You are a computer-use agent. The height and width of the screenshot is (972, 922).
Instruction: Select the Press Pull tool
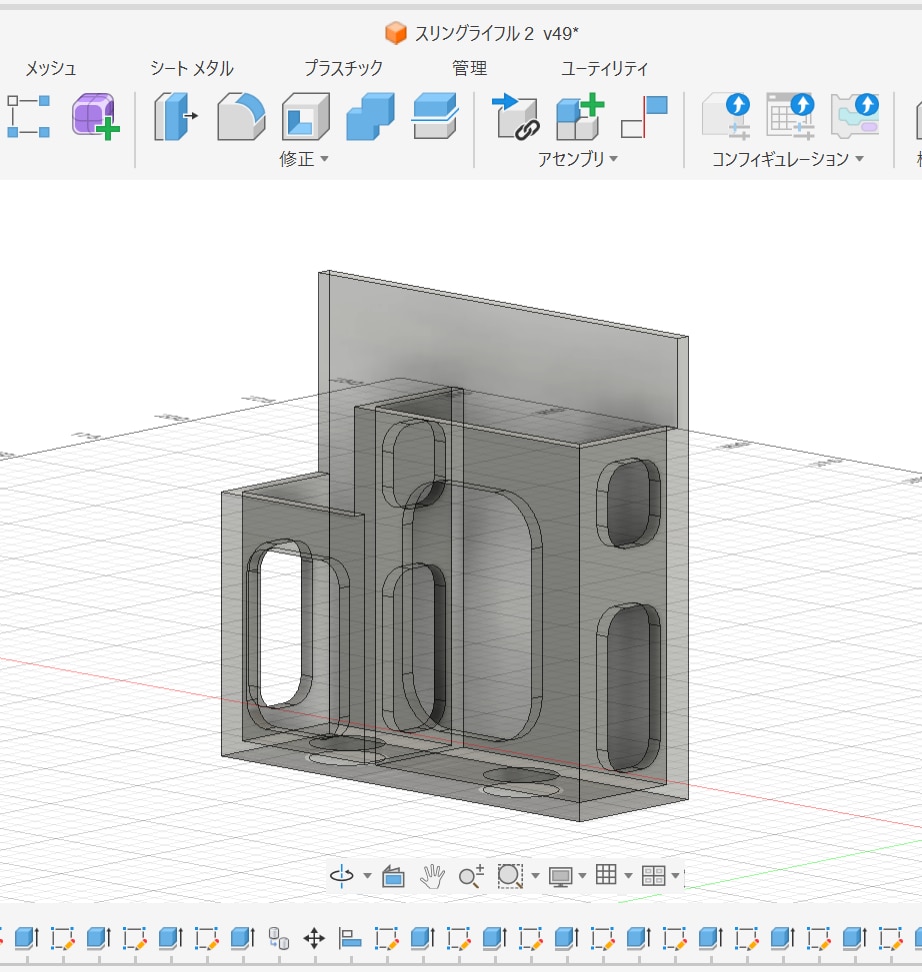(x=175, y=116)
